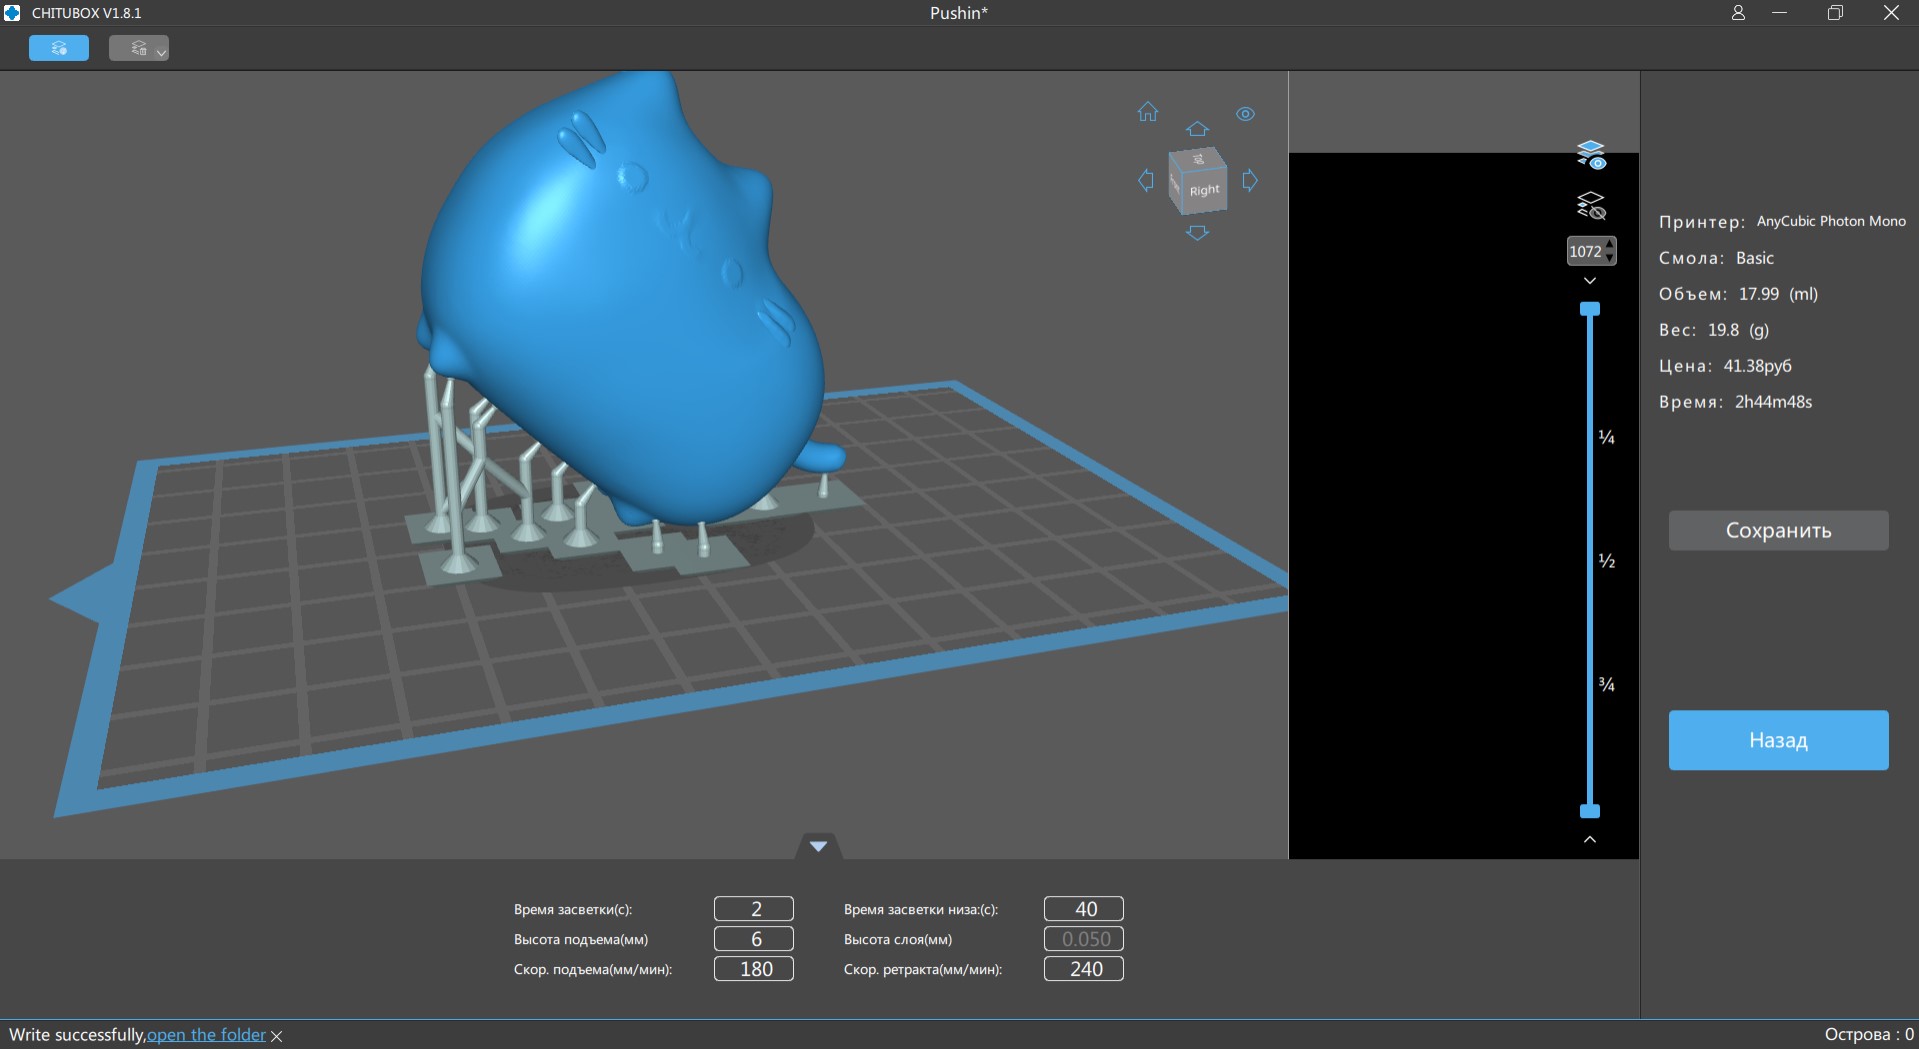This screenshot has height=1049, width=1919.
Task: Click the CHITUBOX app logo icon
Action: tap(12, 13)
